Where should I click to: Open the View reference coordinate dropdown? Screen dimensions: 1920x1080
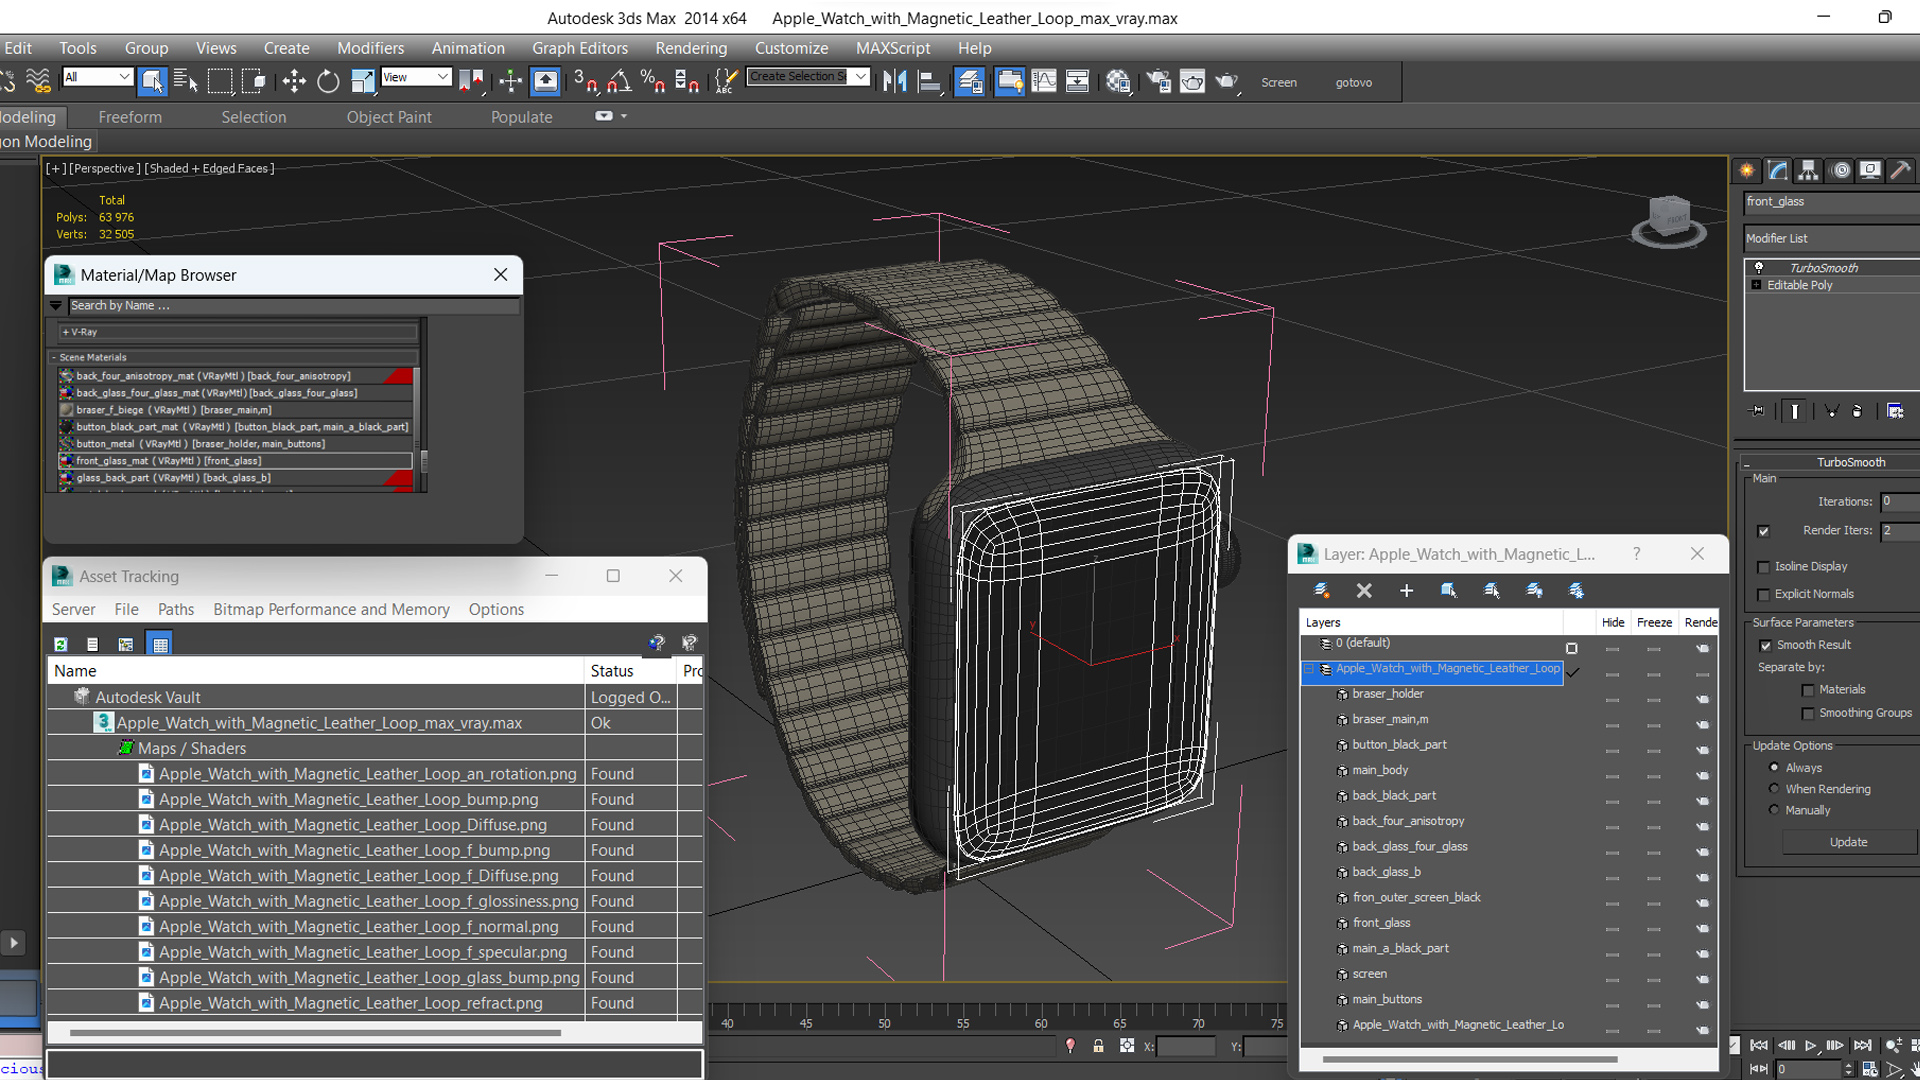tap(416, 77)
